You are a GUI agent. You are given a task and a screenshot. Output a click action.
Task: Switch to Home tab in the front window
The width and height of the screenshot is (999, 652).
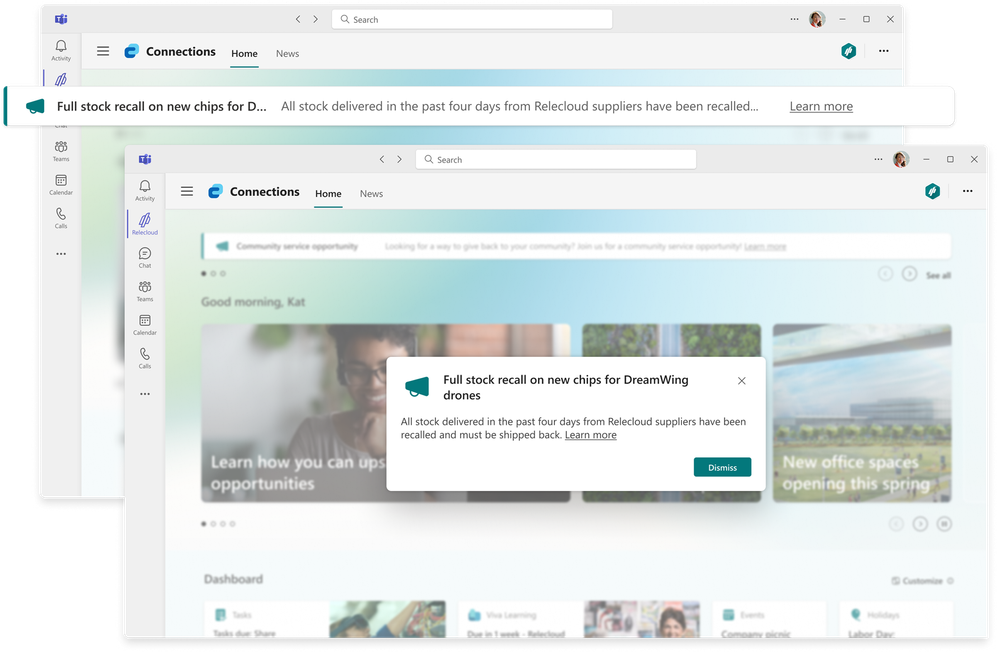click(x=328, y=194)
